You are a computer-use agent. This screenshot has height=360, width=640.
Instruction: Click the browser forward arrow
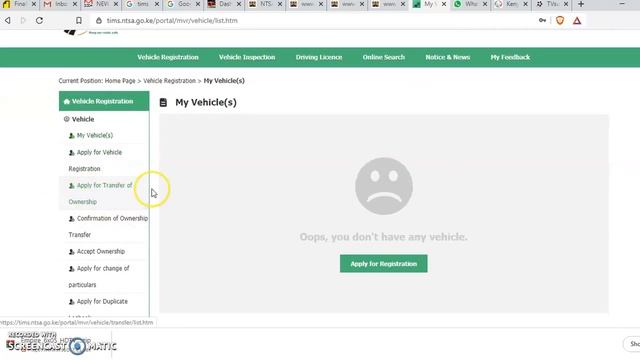coord(23,20)
